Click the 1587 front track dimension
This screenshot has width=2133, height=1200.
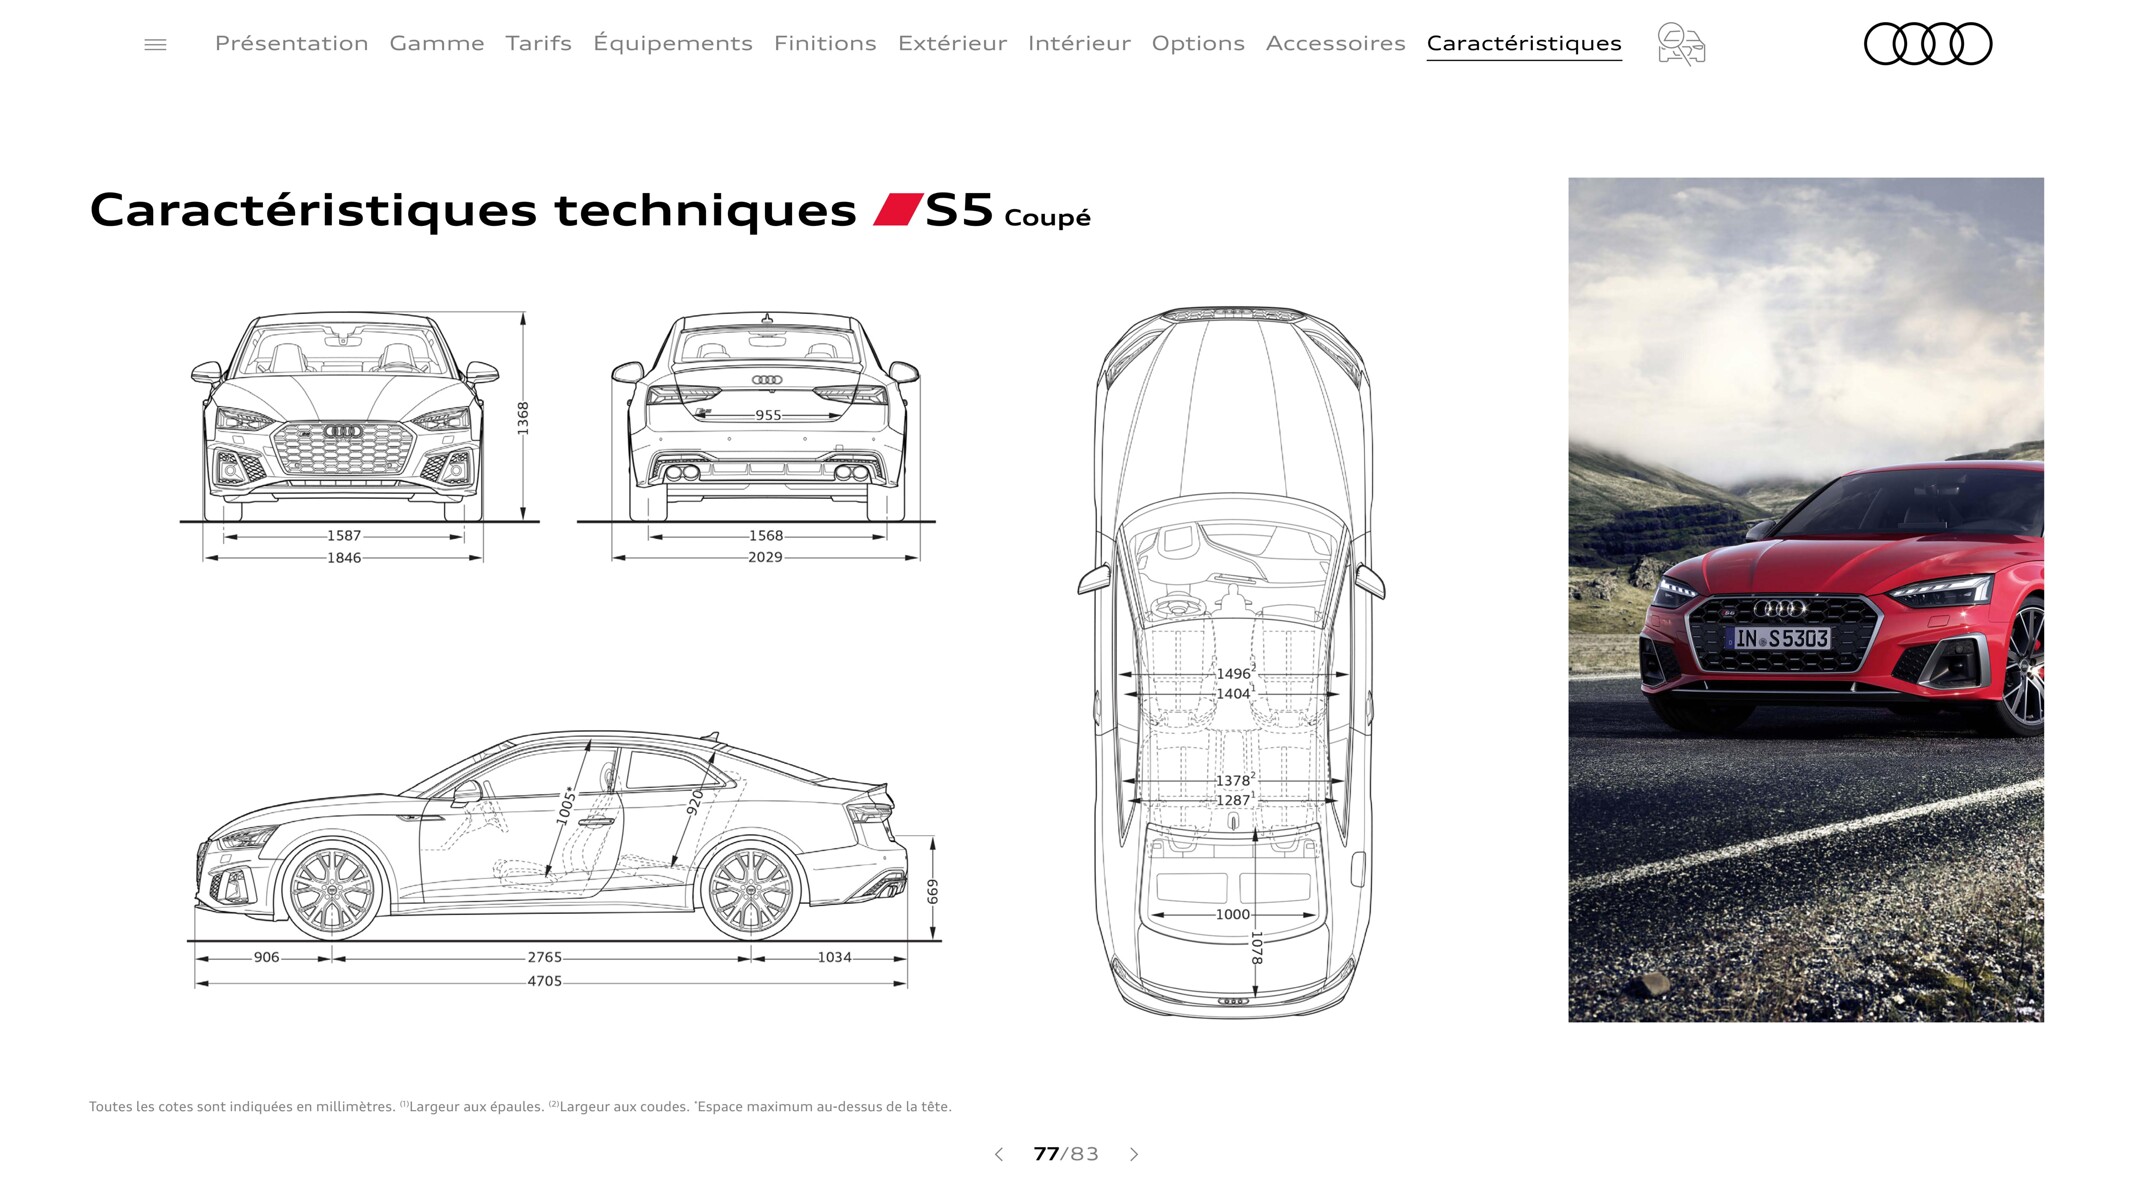click(344, 536)
